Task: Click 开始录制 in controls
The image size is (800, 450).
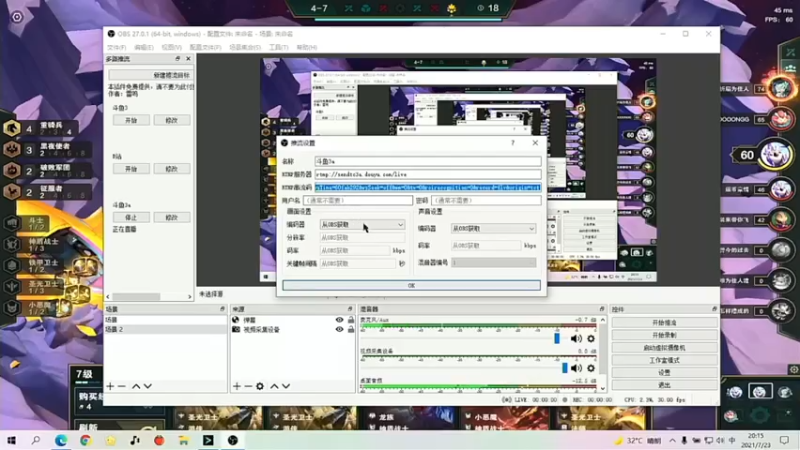Action: 664,335
